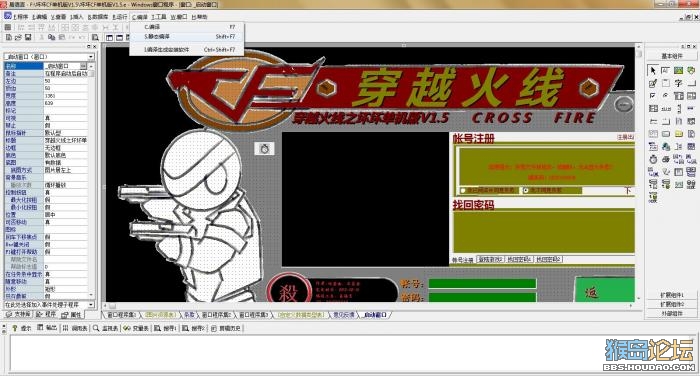This screenshot has width=700, height=376.
Task: Select the checkbox component icon in toolbox
Action: (x=653, y=96)
